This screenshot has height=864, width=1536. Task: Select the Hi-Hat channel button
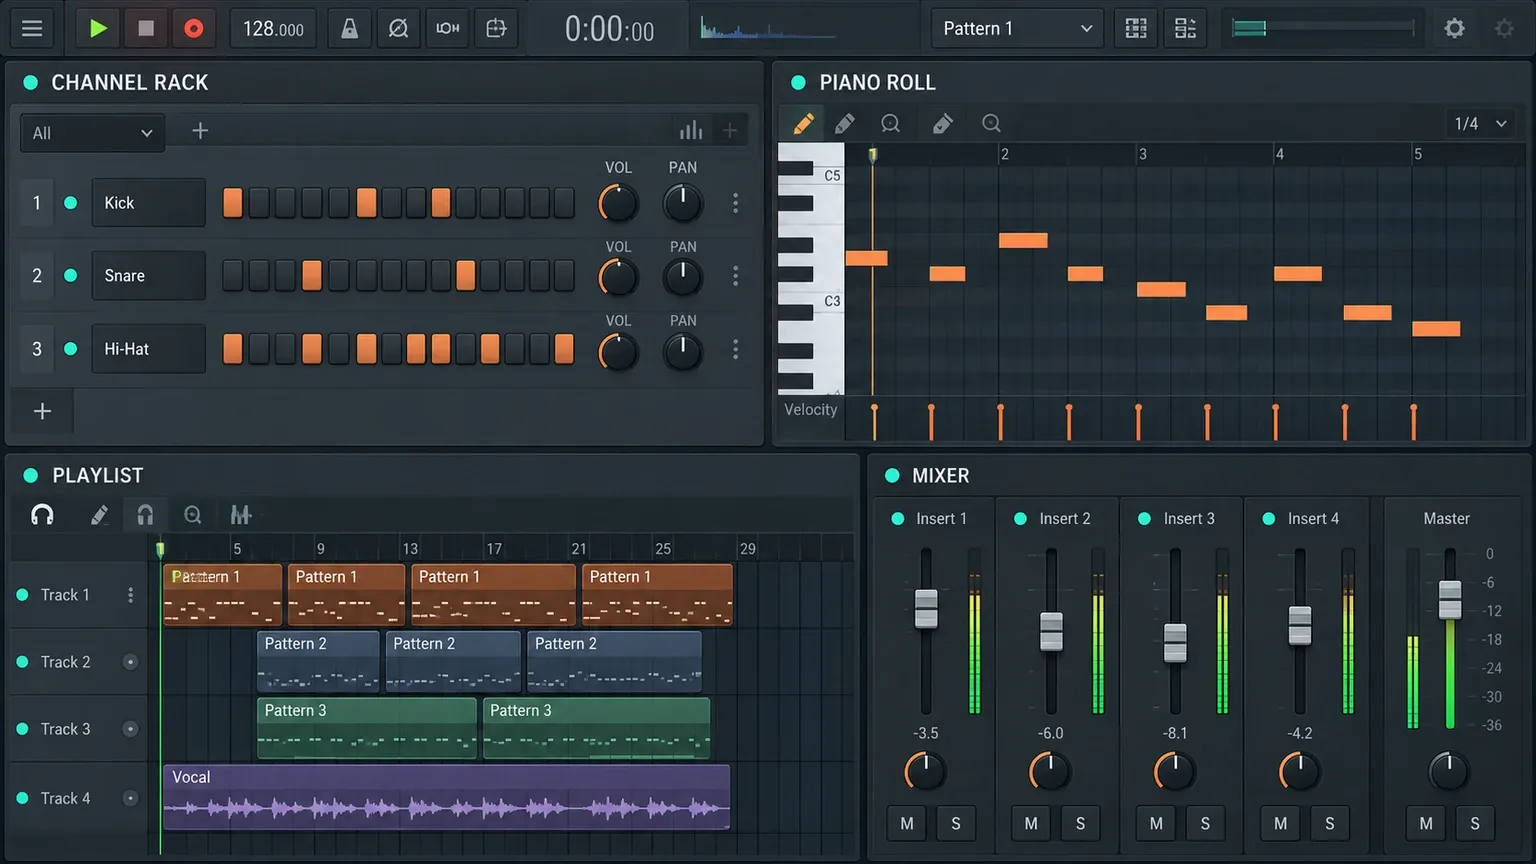pyautogui.click(x=148, y=349)
